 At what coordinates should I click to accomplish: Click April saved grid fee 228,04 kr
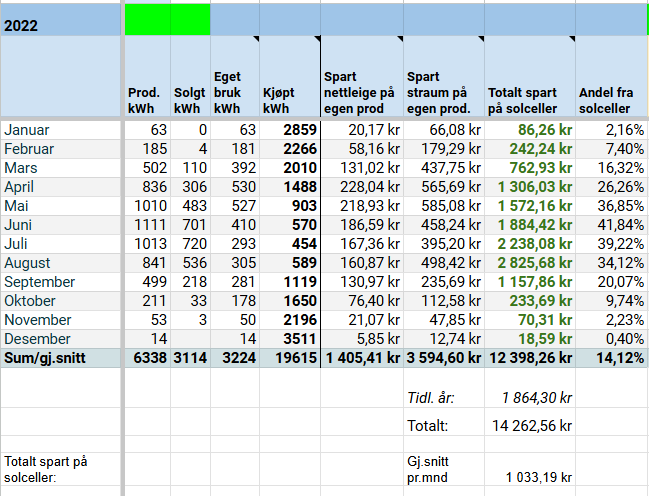tap(370, 187)
